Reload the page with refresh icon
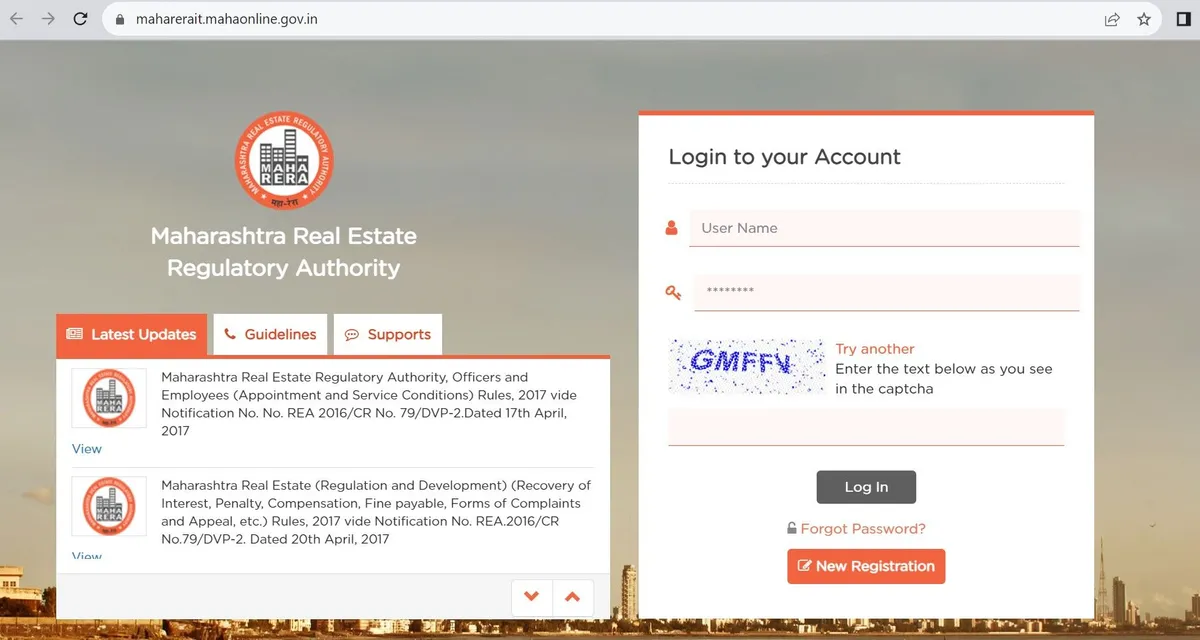 click(81, 19)
